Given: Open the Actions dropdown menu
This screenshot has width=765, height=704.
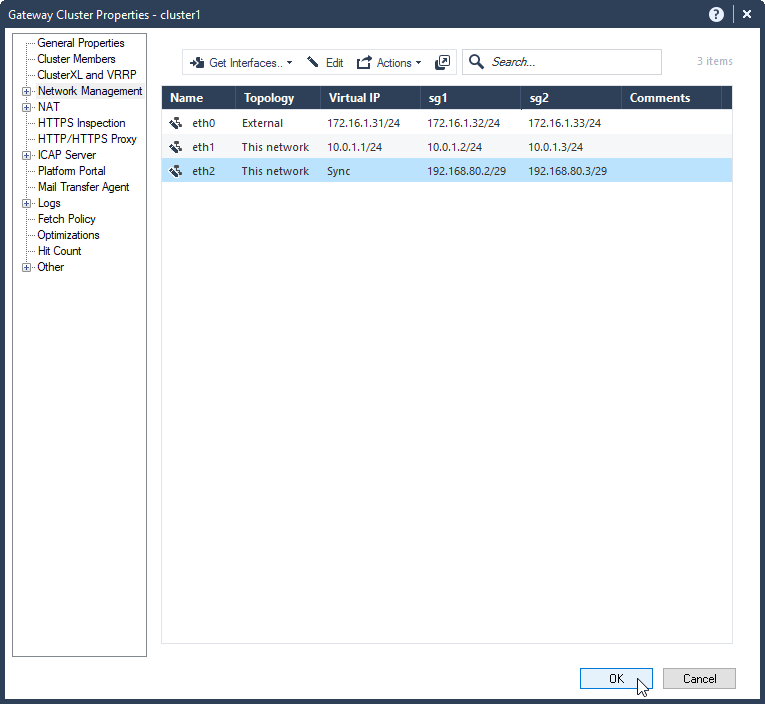Looking at the screenshot, I should pos(389,63).
